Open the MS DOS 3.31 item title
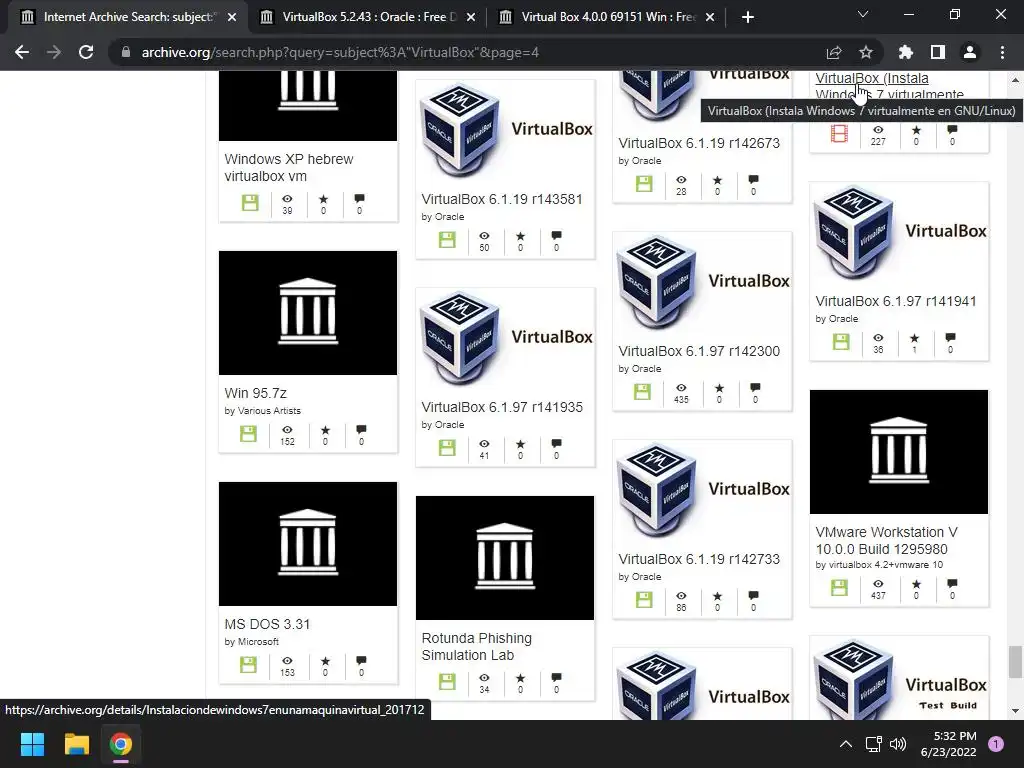1024x768 pixels. point(267,624)
